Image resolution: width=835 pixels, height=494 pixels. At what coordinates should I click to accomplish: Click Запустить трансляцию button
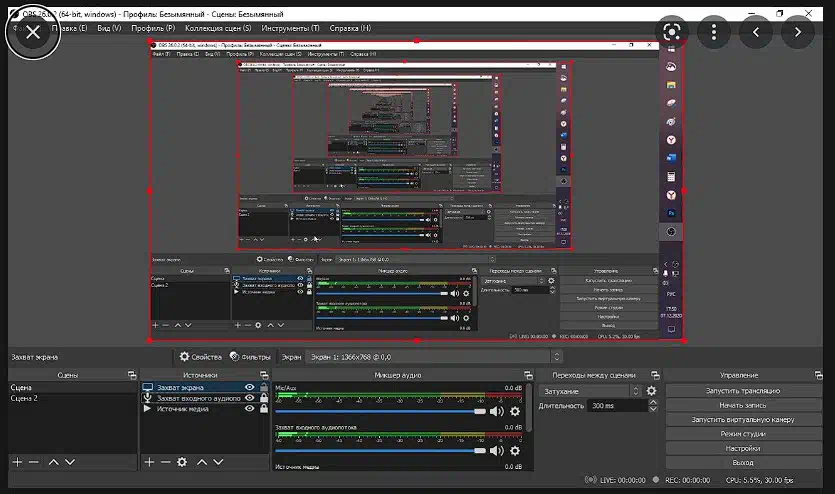point(743,391)
